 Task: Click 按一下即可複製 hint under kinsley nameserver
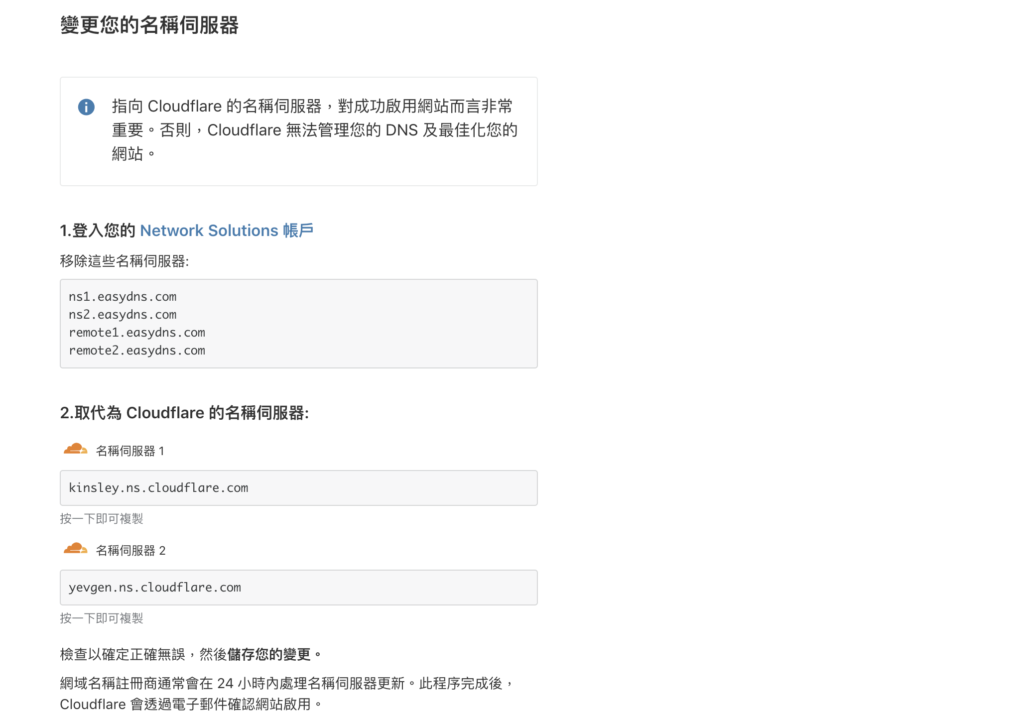101,518
